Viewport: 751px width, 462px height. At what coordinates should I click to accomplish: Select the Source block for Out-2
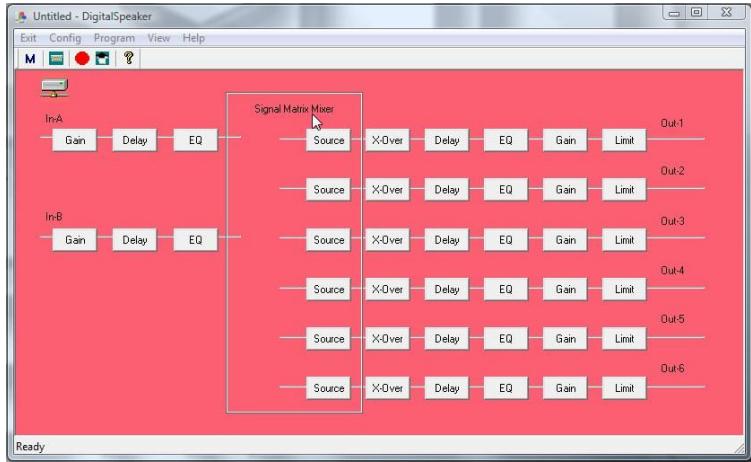329,190
